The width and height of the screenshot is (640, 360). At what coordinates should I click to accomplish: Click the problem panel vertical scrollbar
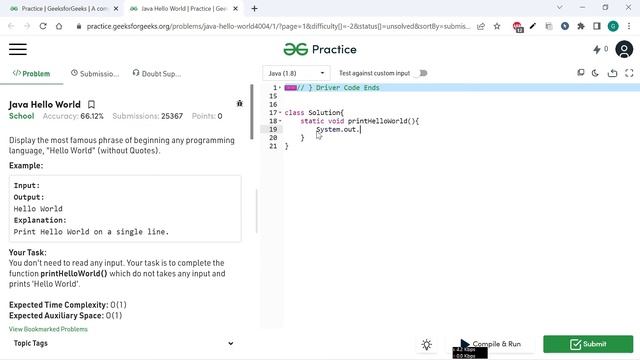pyautogui.click(x=252, y=112)
